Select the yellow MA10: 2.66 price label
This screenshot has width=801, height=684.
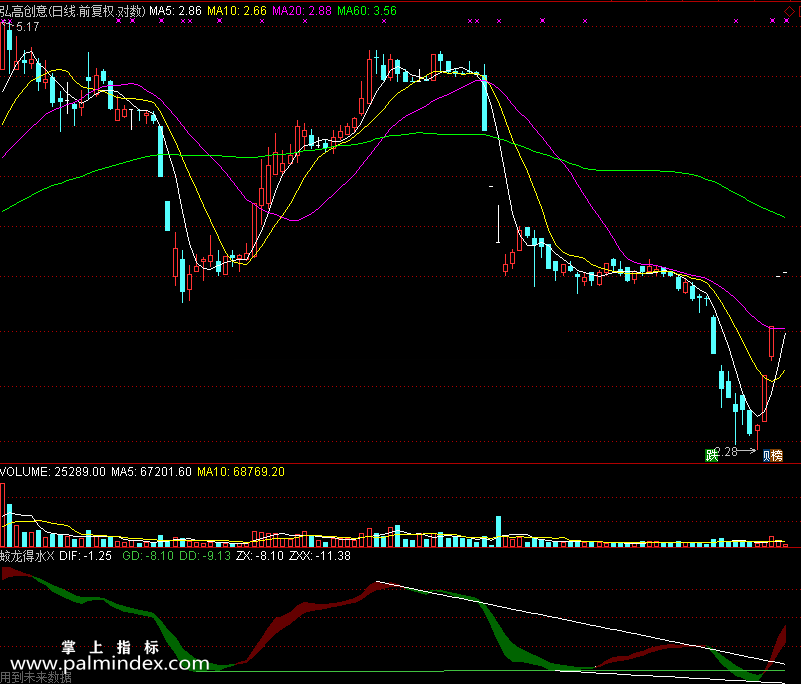(x=237, y=11)
